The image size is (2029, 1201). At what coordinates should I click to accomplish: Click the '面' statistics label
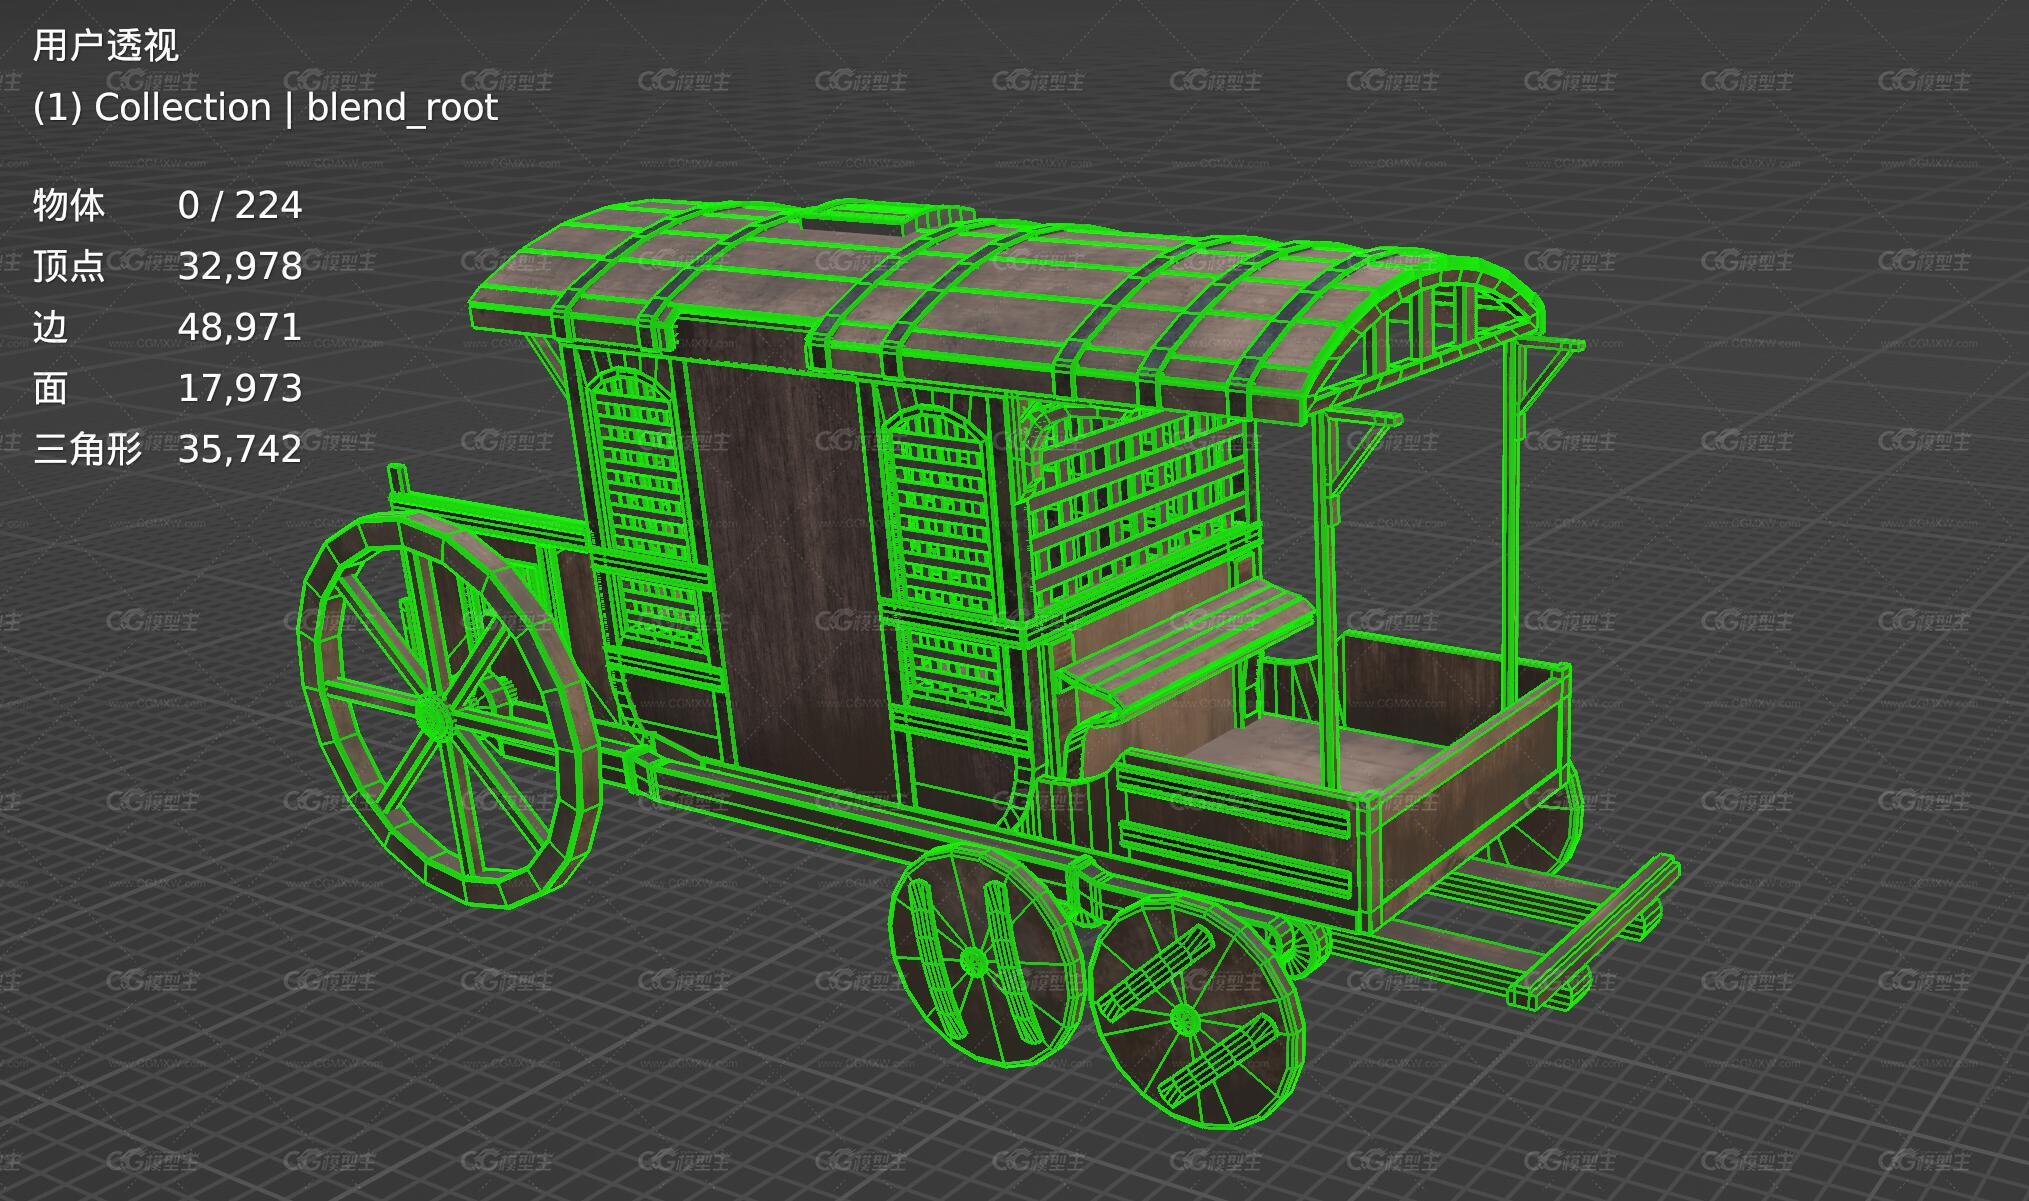[50, 388]
